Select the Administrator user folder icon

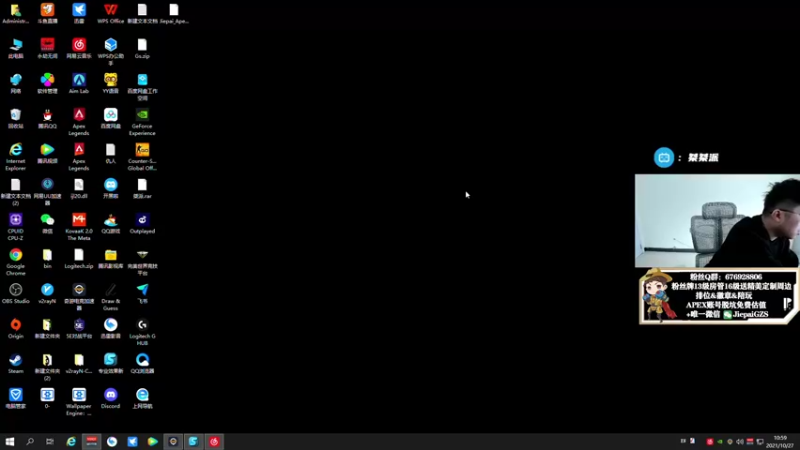tap(16, 14)
